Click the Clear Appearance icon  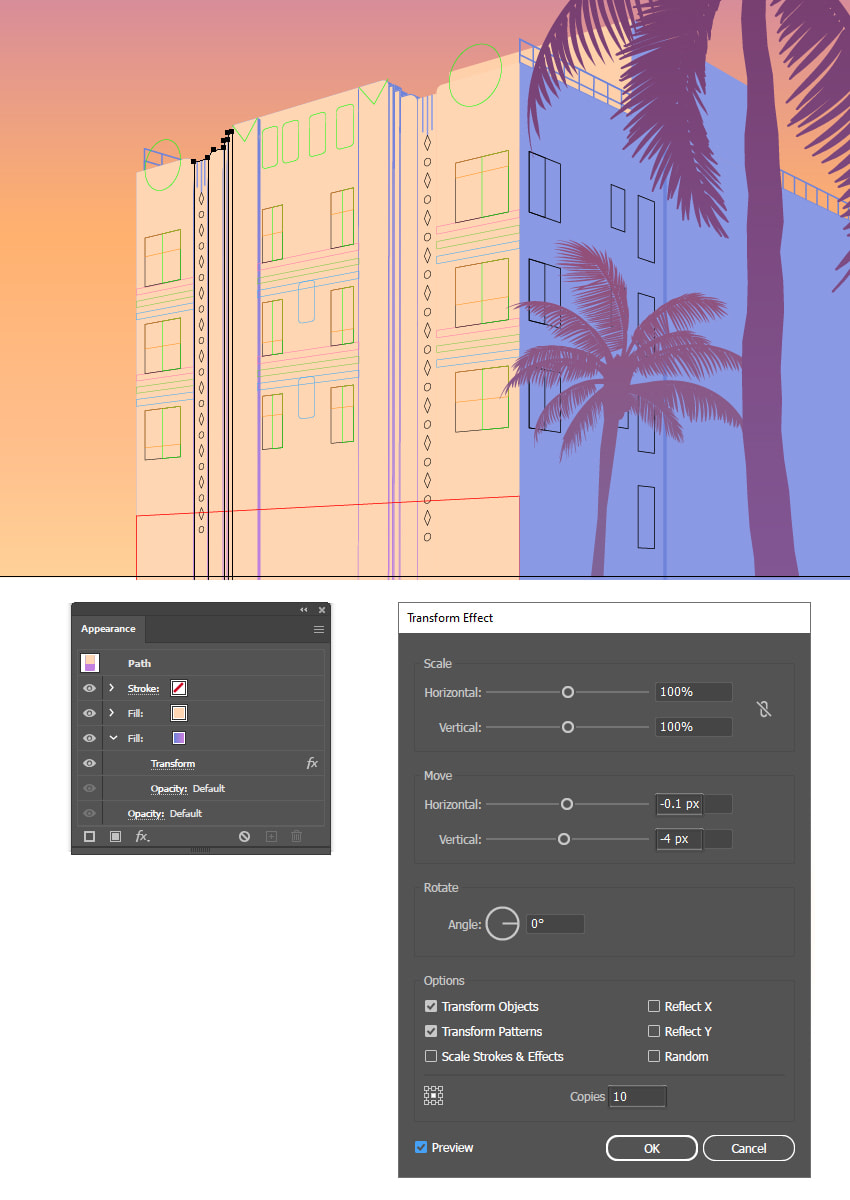point(244,836)
